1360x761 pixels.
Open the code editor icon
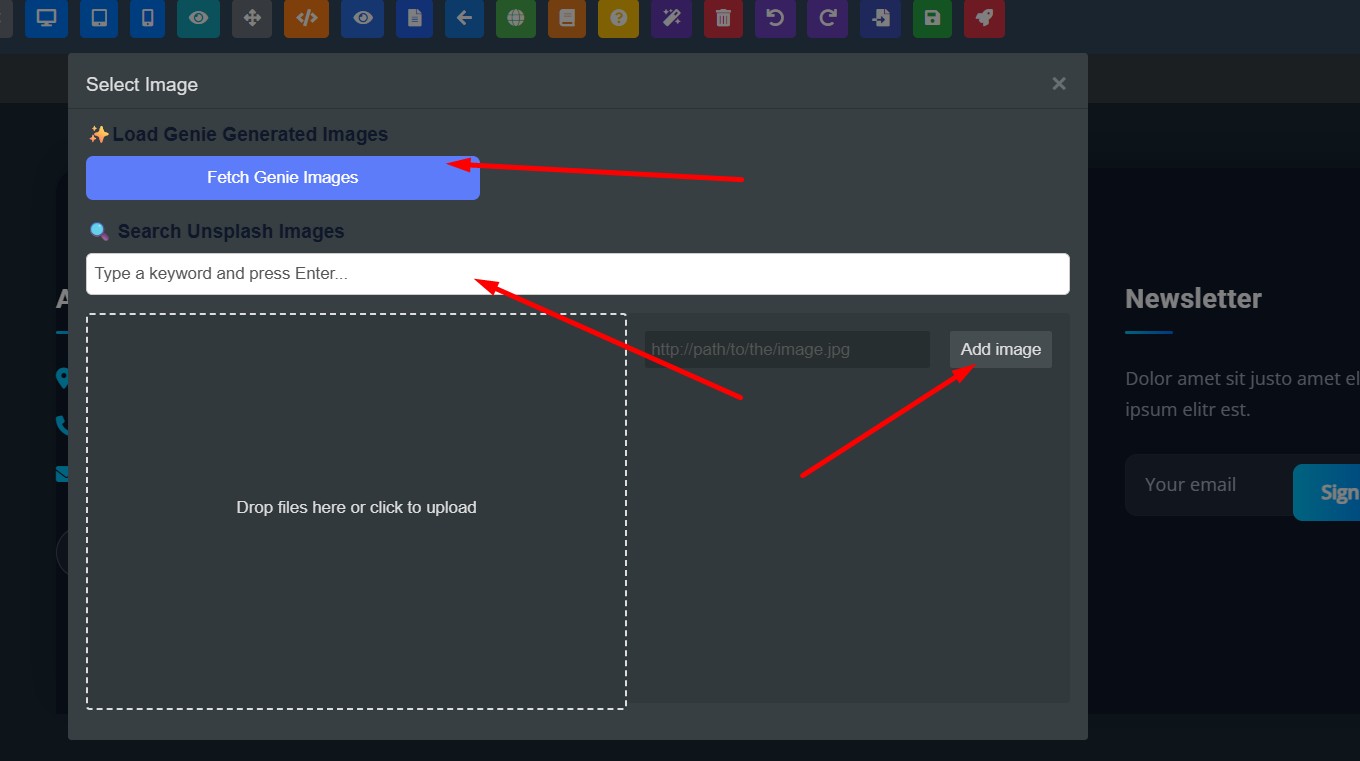point(306,19)
